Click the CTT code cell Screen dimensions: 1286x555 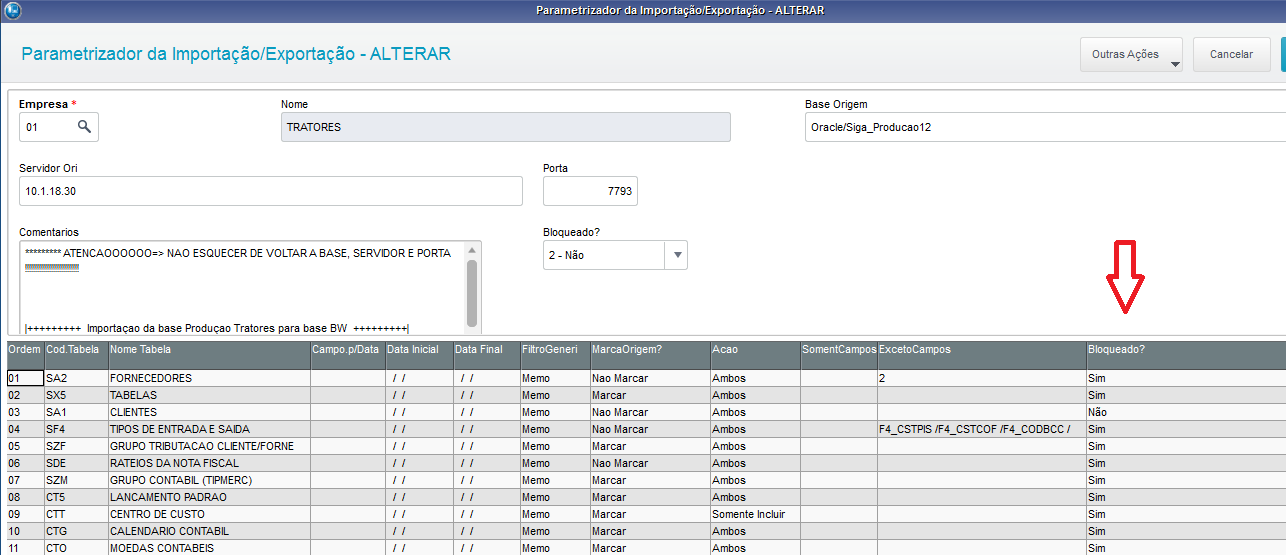pos(76,515)
